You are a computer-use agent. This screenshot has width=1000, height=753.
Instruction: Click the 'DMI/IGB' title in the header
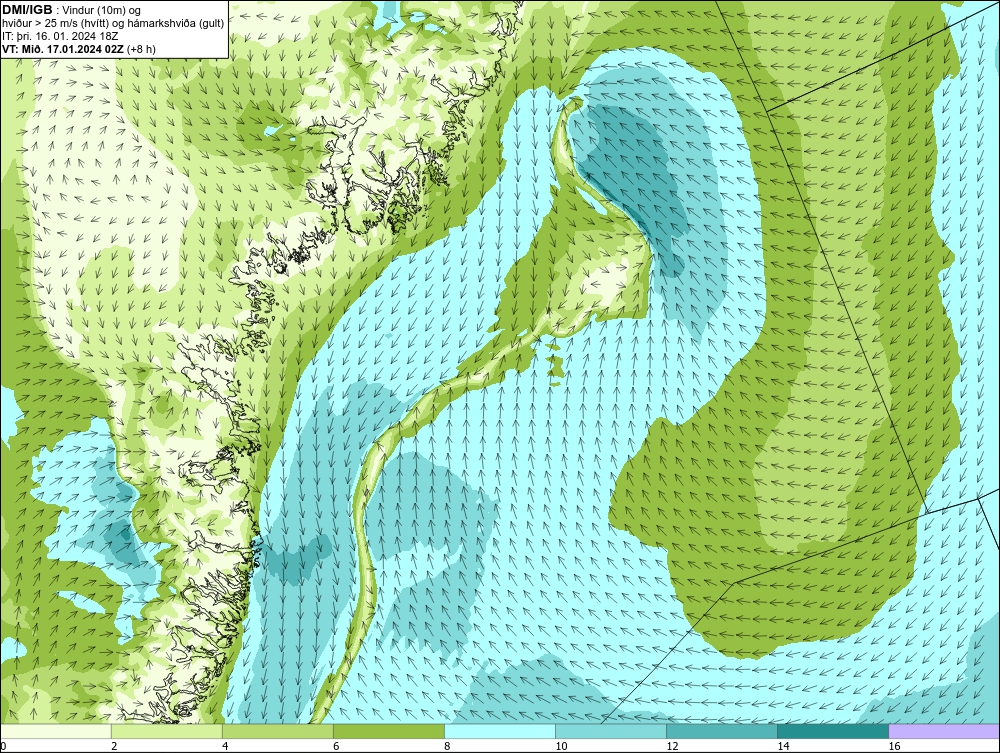[x=27, y=10]
